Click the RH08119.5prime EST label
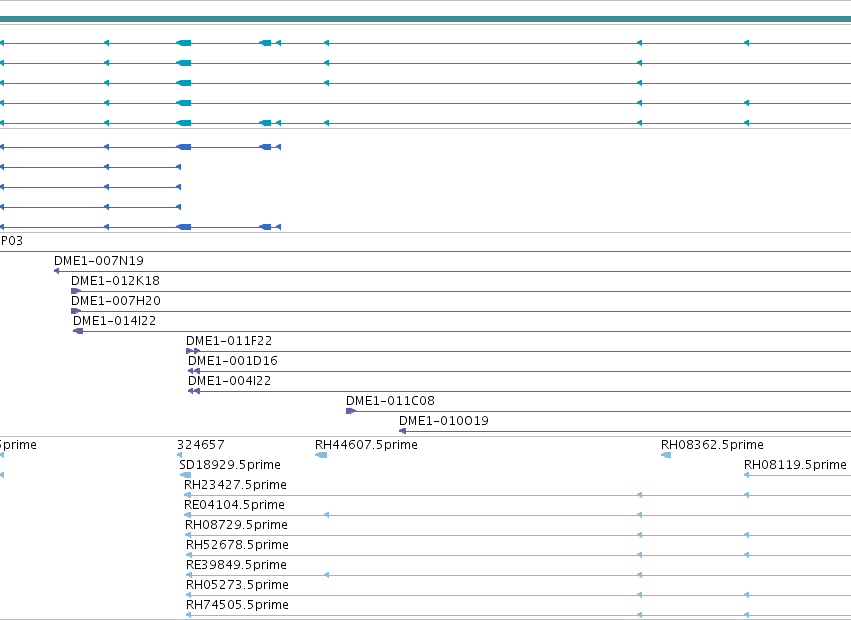 [x=795, y=465]
